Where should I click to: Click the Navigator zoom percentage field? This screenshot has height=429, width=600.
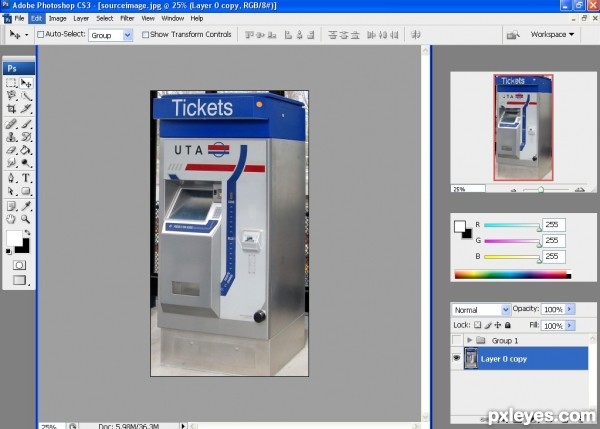[468, 189]
